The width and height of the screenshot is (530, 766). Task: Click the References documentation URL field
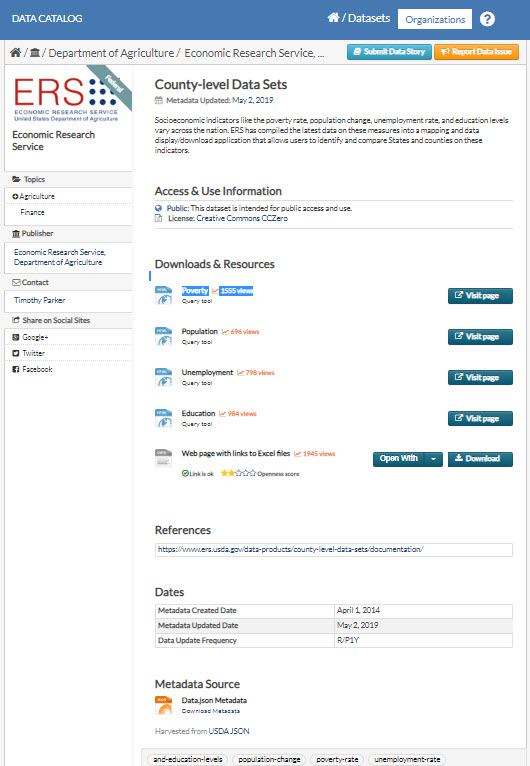(x=334, y=550)
